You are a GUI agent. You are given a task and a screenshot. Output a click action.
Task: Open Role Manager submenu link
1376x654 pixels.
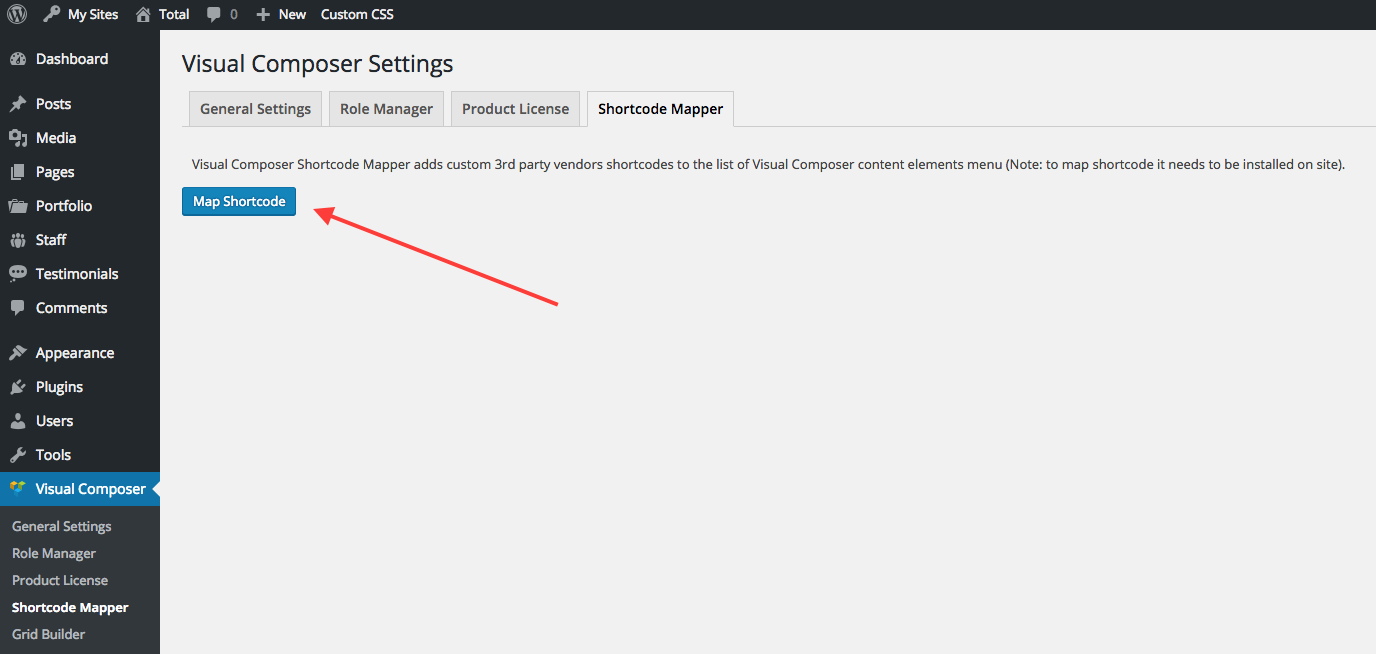coord(54,553)
